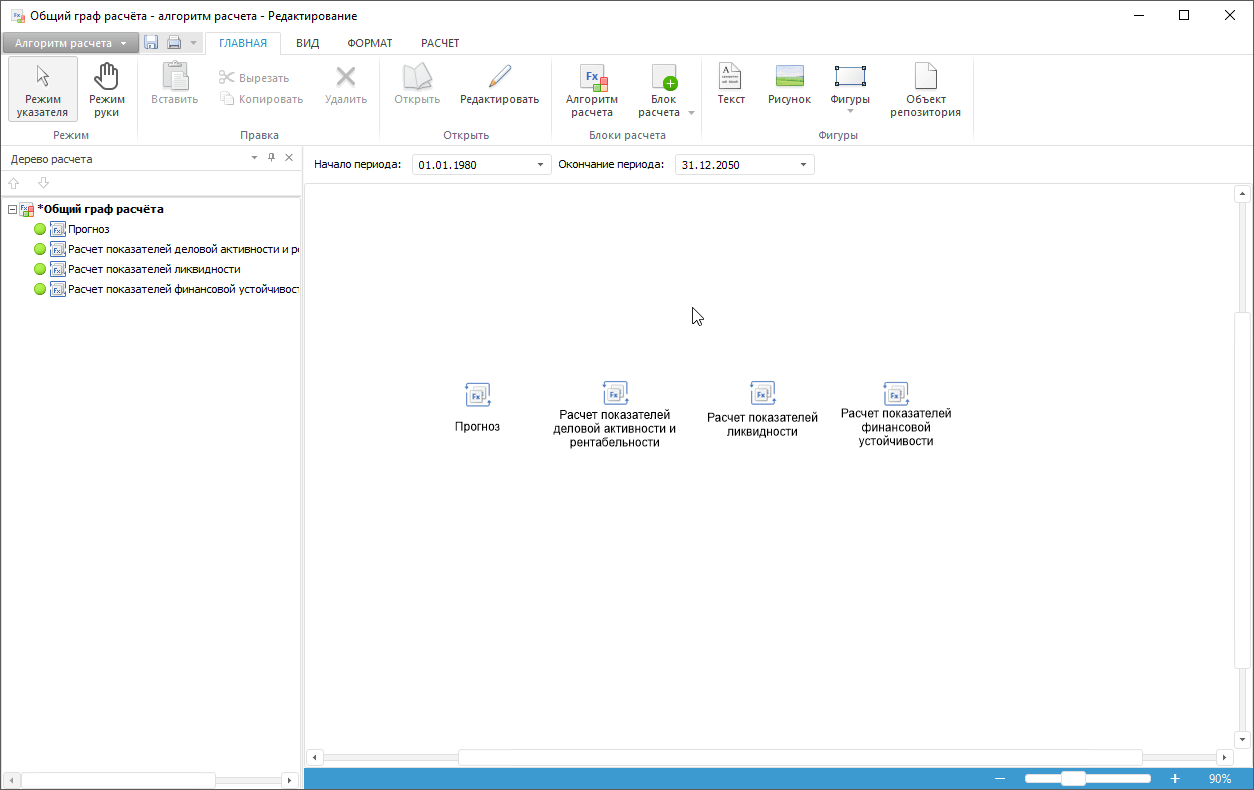
Task: Insert an Объект репозитория
Action: click(x=926, y=90)
